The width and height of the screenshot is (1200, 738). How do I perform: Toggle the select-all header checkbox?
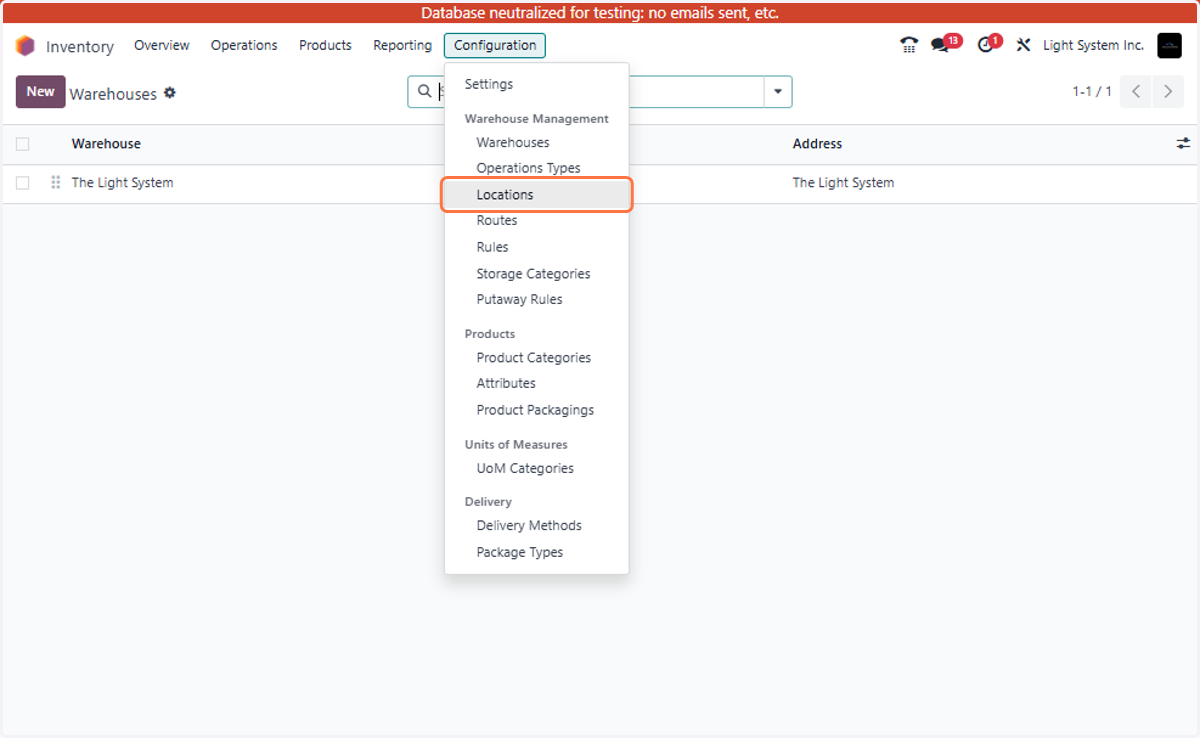click(23, 144)
